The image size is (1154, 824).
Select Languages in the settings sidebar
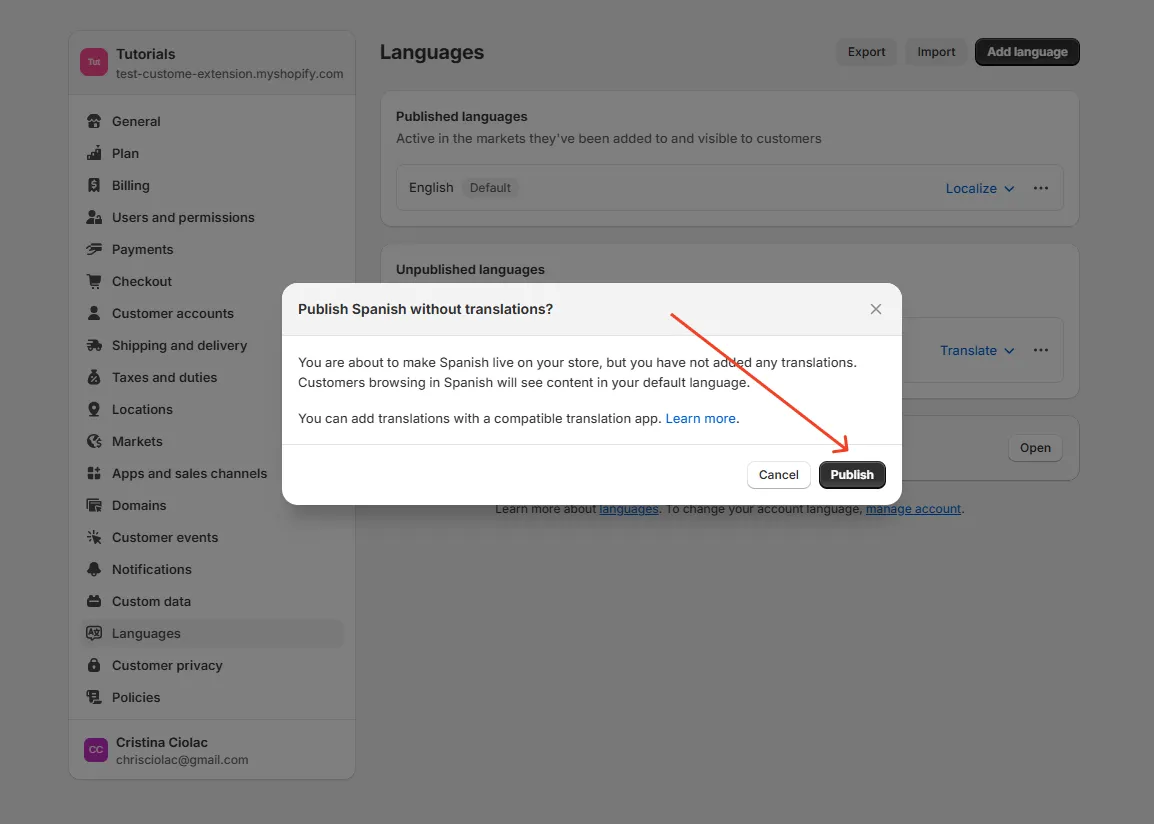[x=146, y=633]
